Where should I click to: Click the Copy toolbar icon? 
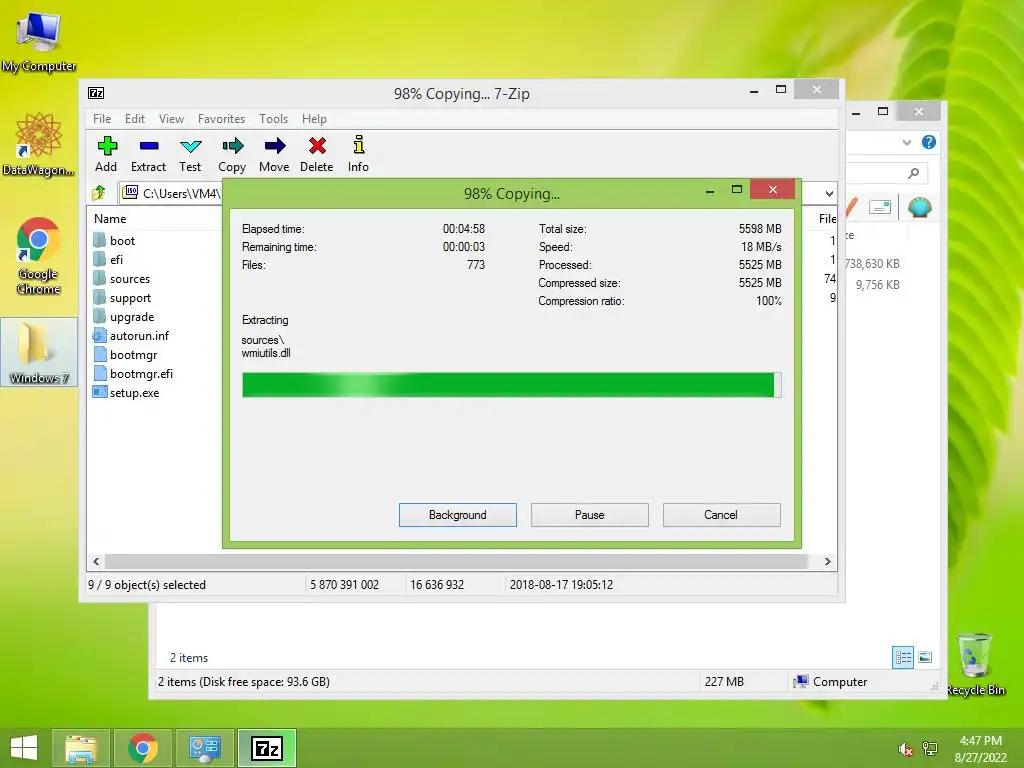pos(232,154)
